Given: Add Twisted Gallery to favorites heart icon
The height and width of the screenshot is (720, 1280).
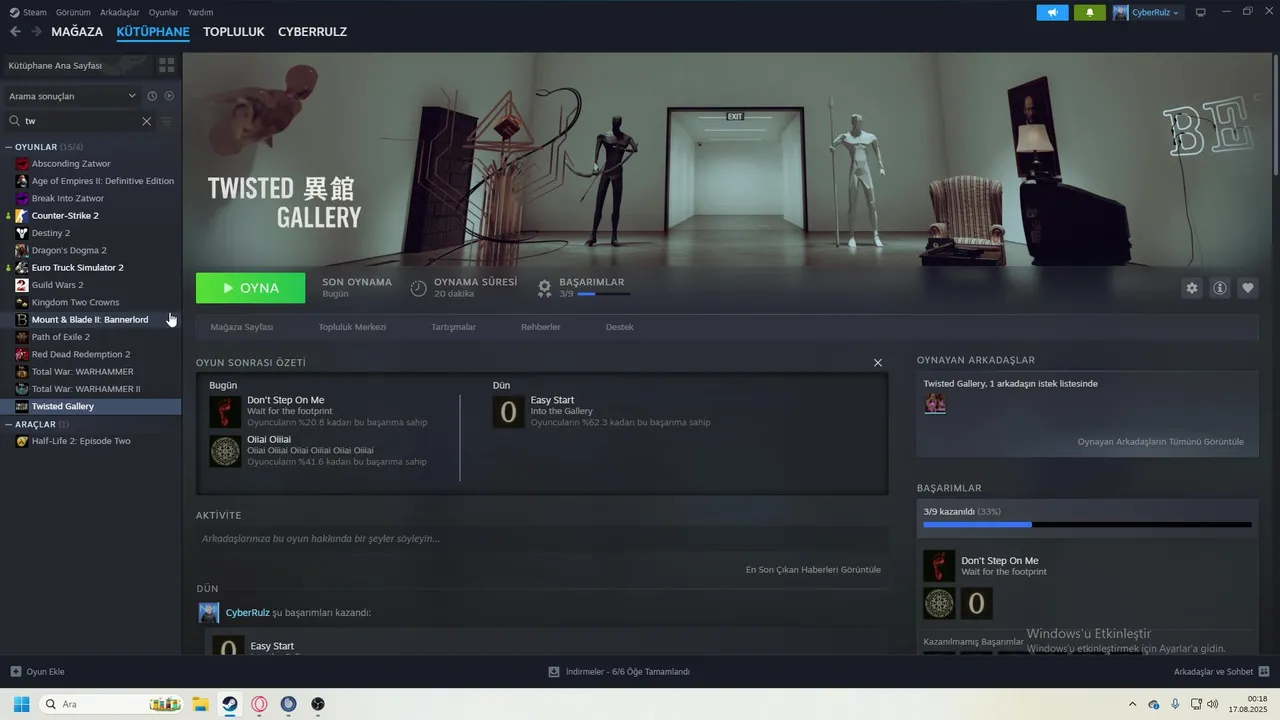Looking at the screenshot, I should 1248,288.
